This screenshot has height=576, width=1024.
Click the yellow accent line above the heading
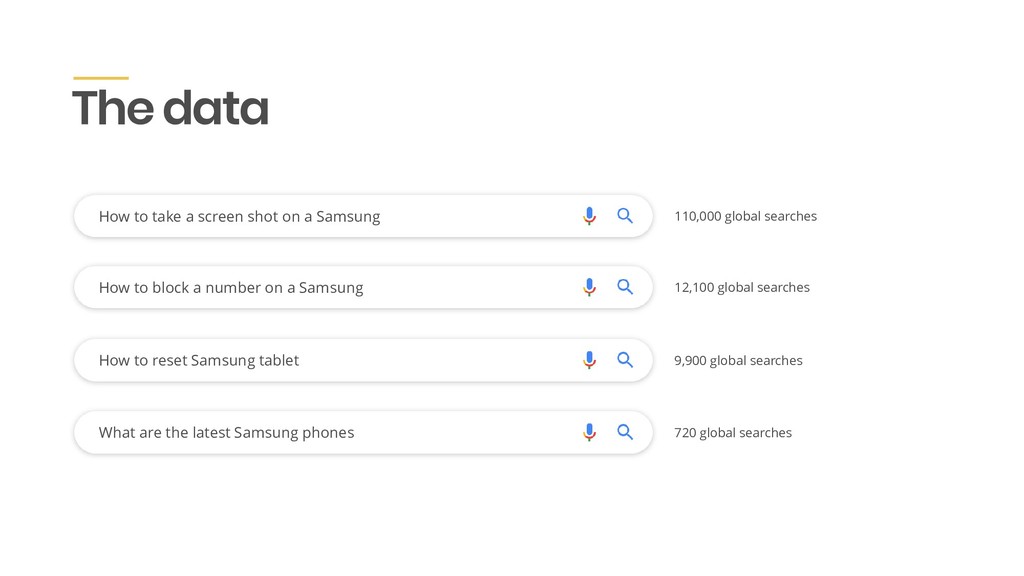point(101,78)
